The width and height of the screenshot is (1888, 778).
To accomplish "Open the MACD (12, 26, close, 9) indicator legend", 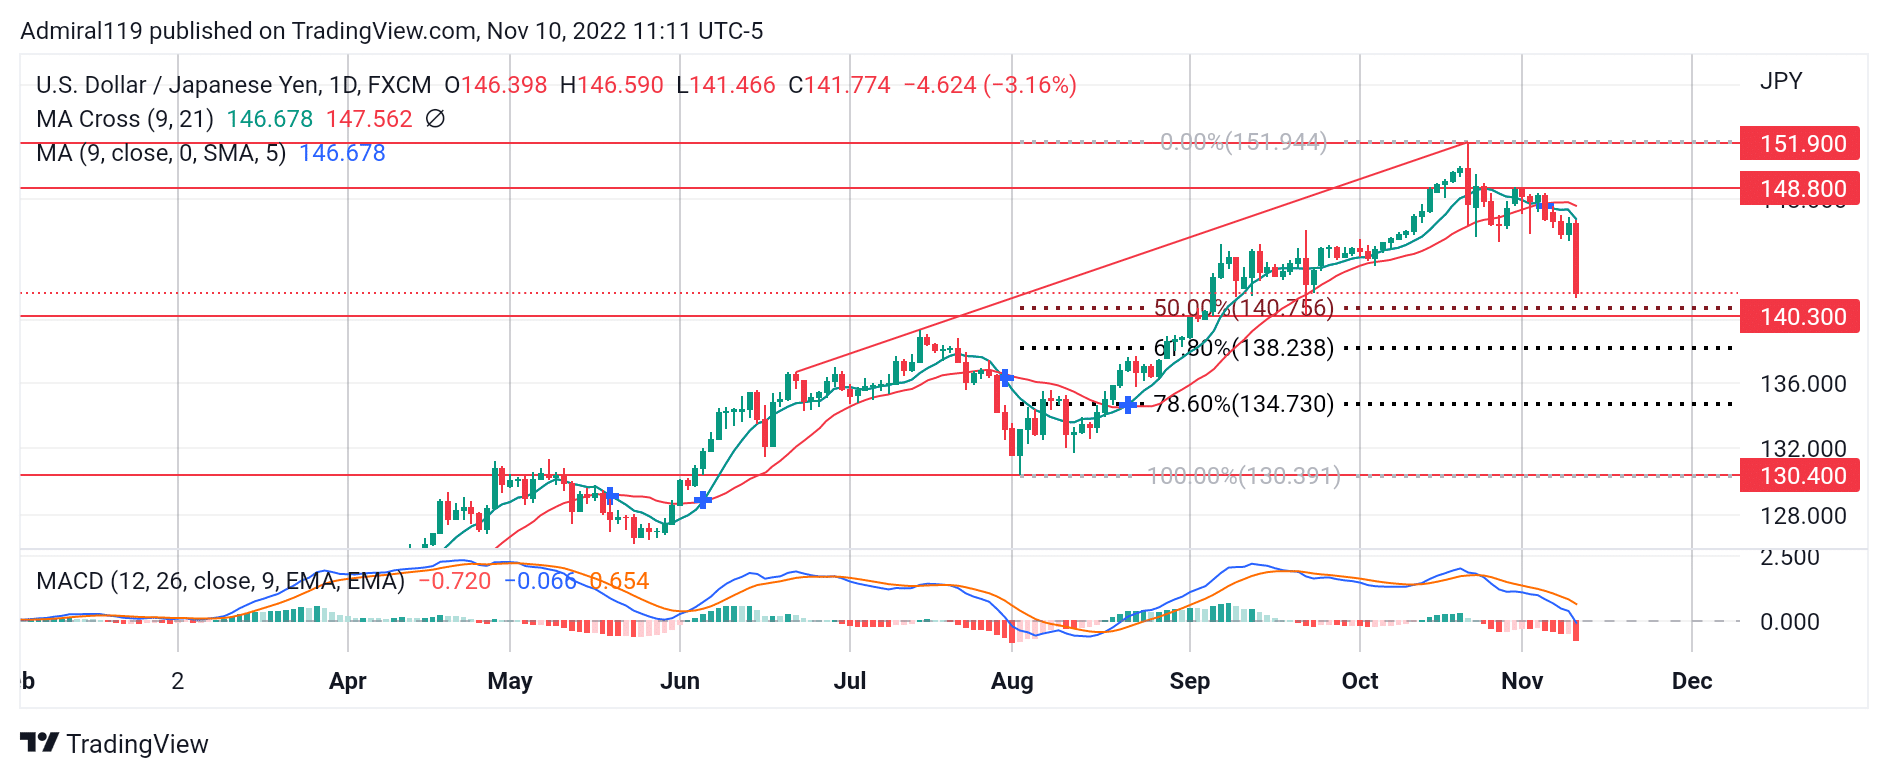I will tap(220, 581).
